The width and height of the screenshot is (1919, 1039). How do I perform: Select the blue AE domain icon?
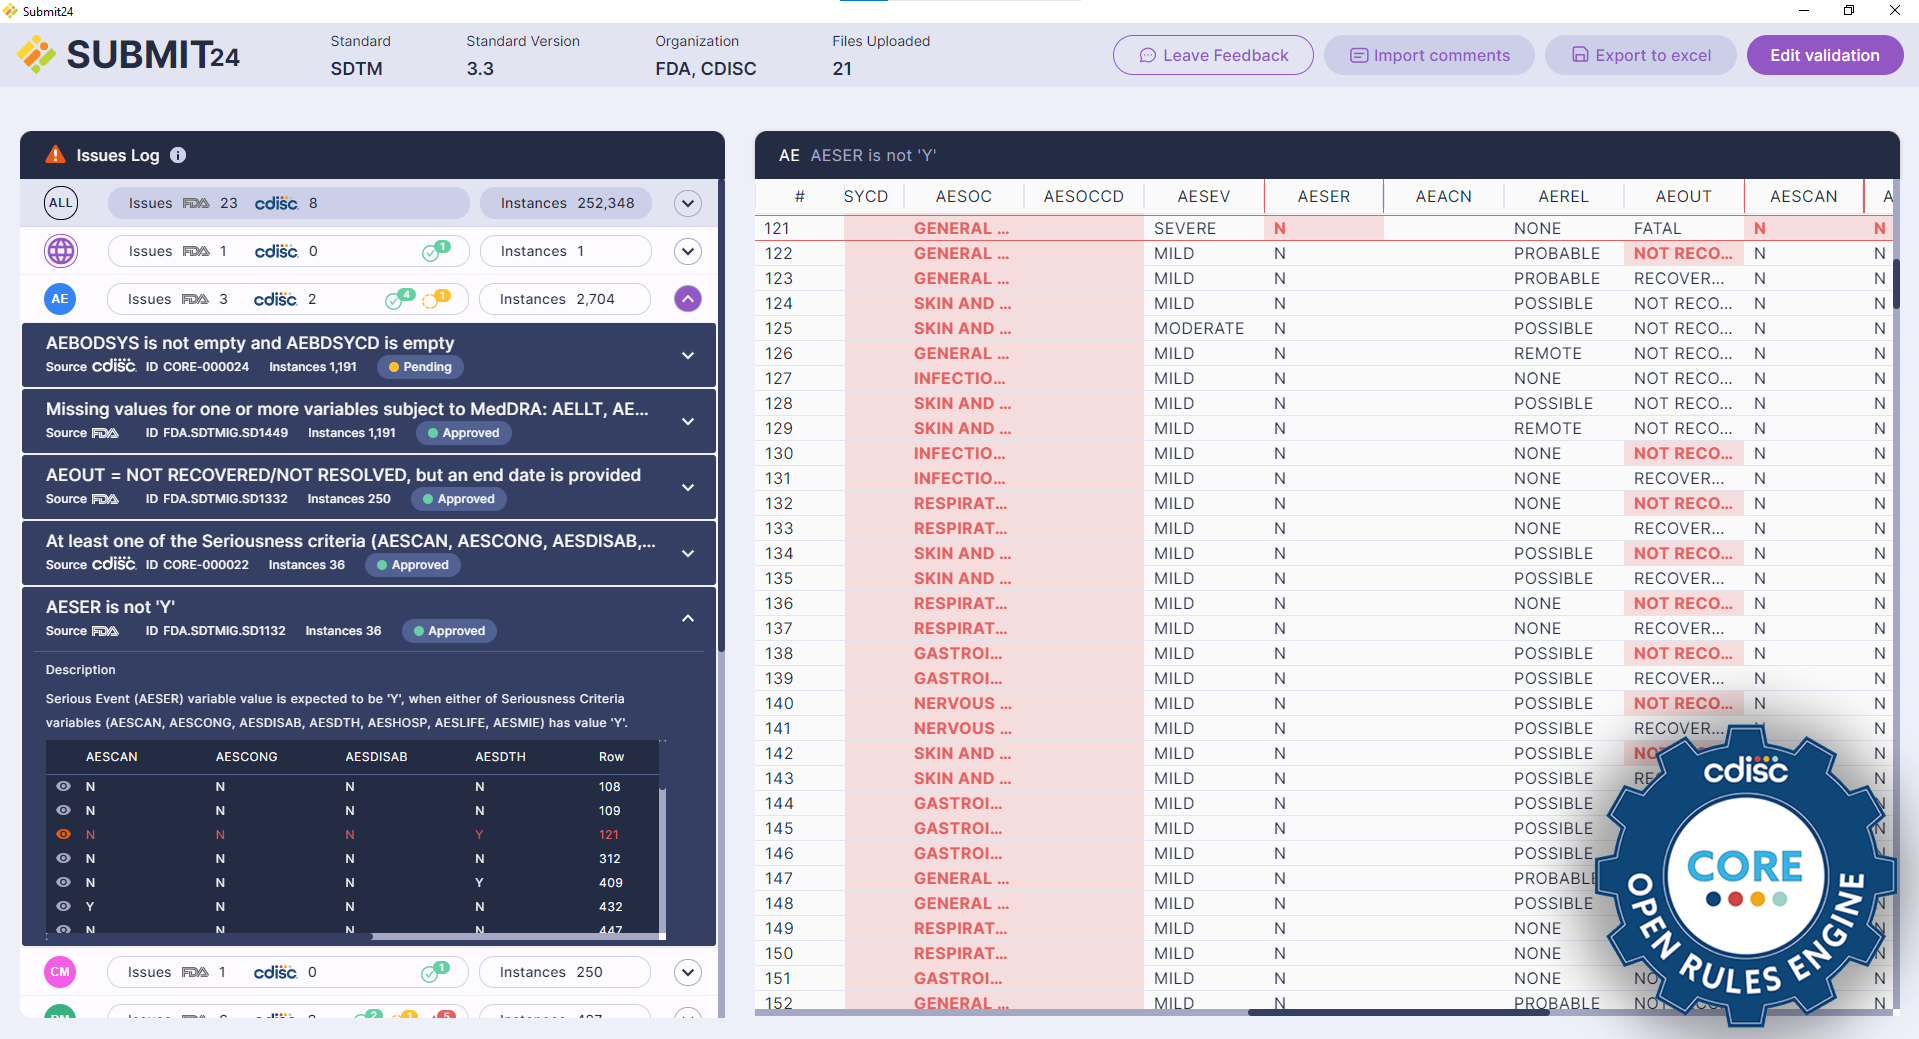click(61, 299)
